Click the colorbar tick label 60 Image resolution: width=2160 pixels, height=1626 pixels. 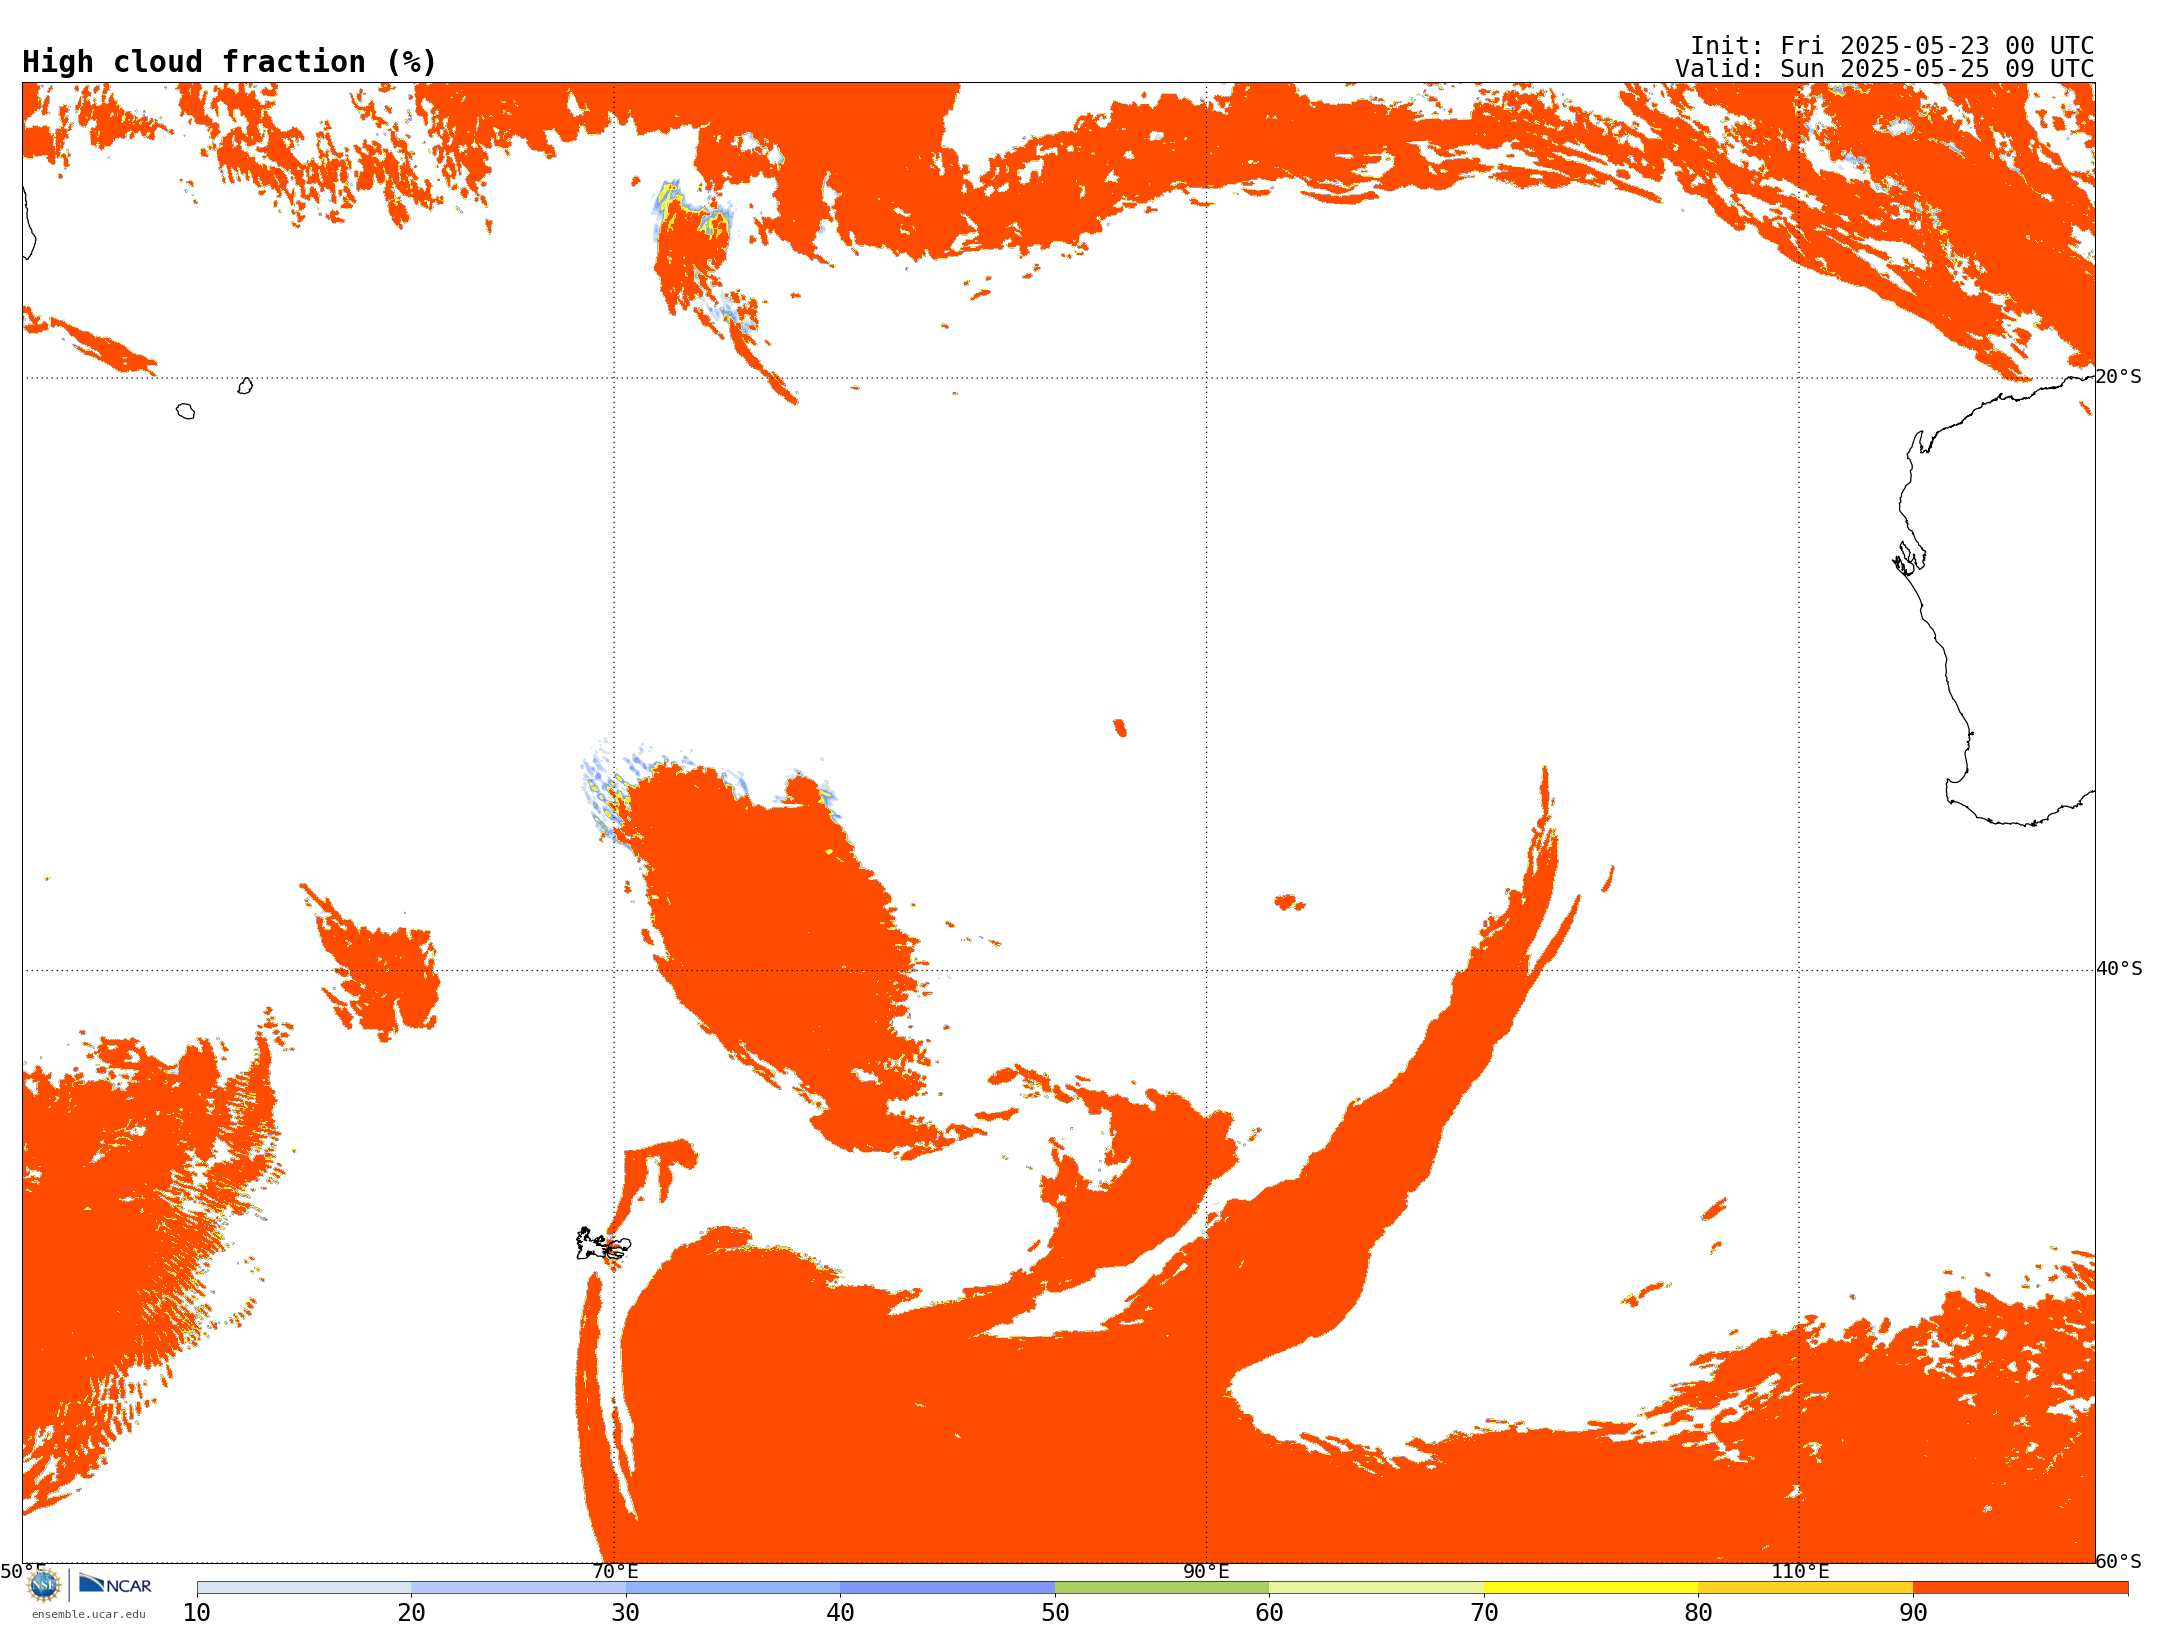pos(1269,1613)
